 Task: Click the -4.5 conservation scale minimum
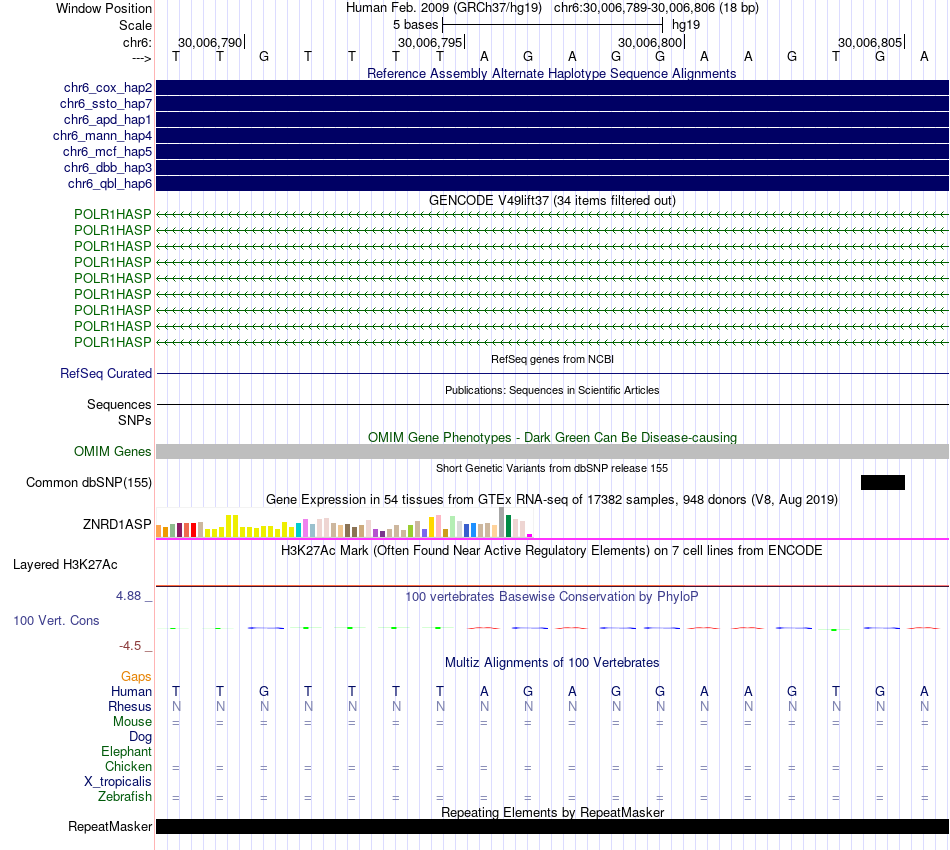coord(130,646)
